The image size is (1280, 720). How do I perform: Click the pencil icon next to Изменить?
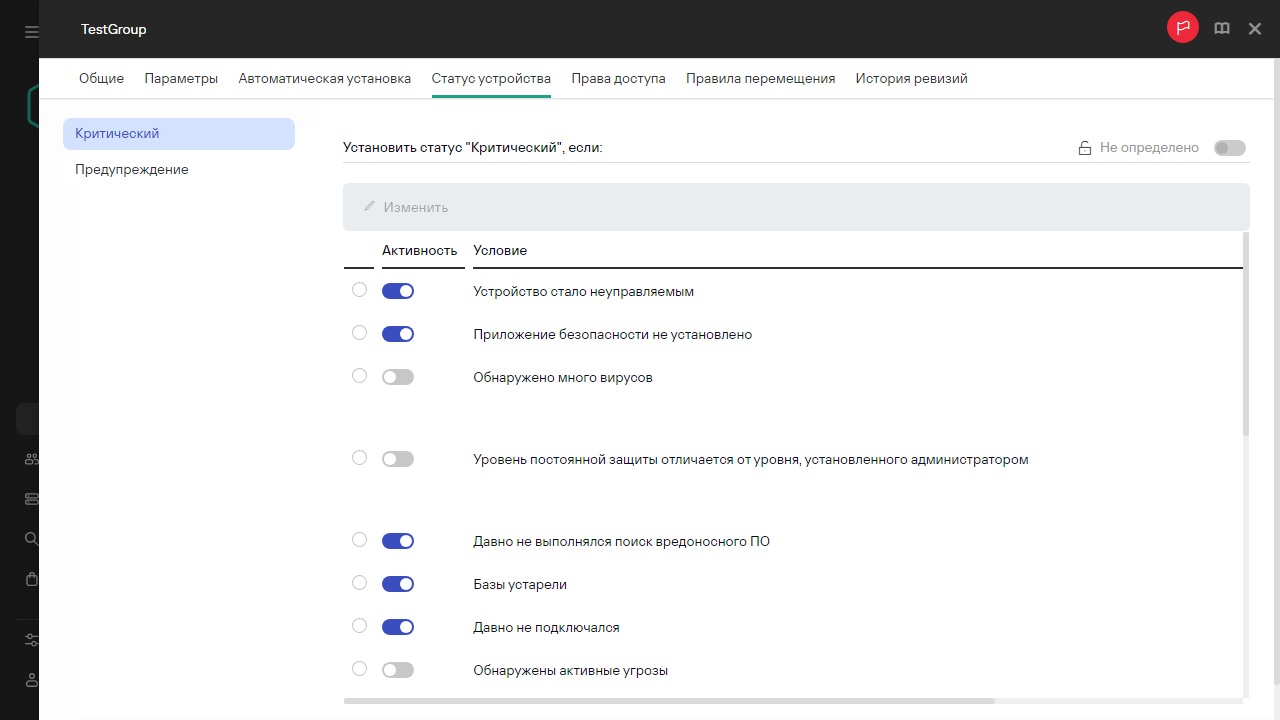pyautogui.click(x=369, y=207)
